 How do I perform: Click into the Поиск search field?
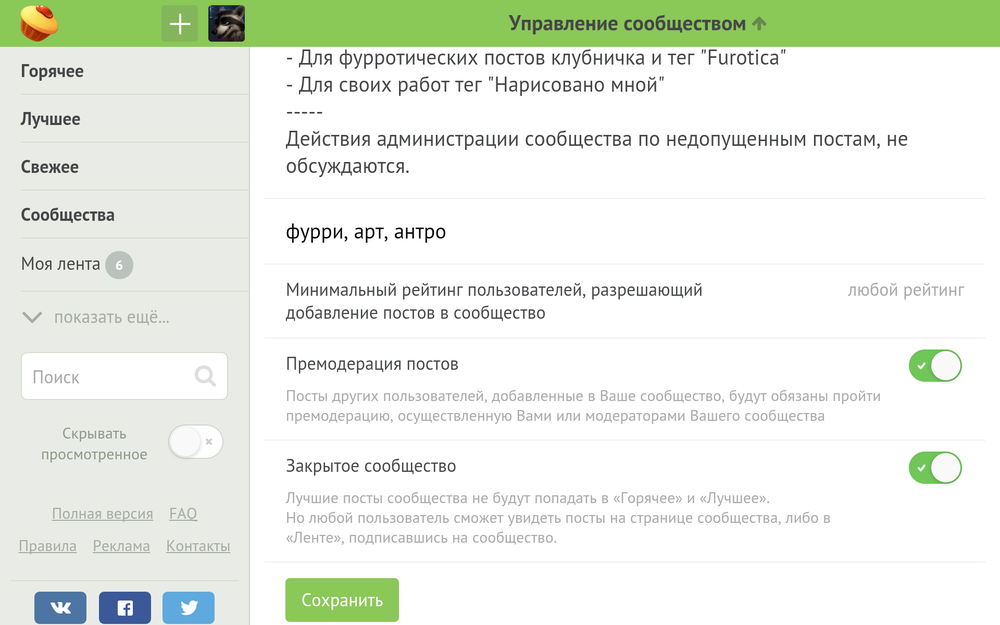[x=105, y=377]
